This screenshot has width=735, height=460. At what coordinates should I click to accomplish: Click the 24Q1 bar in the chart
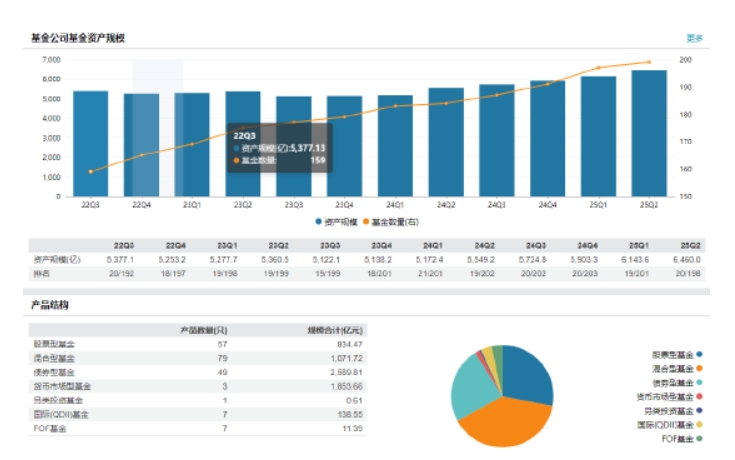pyautogui.click(x=395, y=145)
